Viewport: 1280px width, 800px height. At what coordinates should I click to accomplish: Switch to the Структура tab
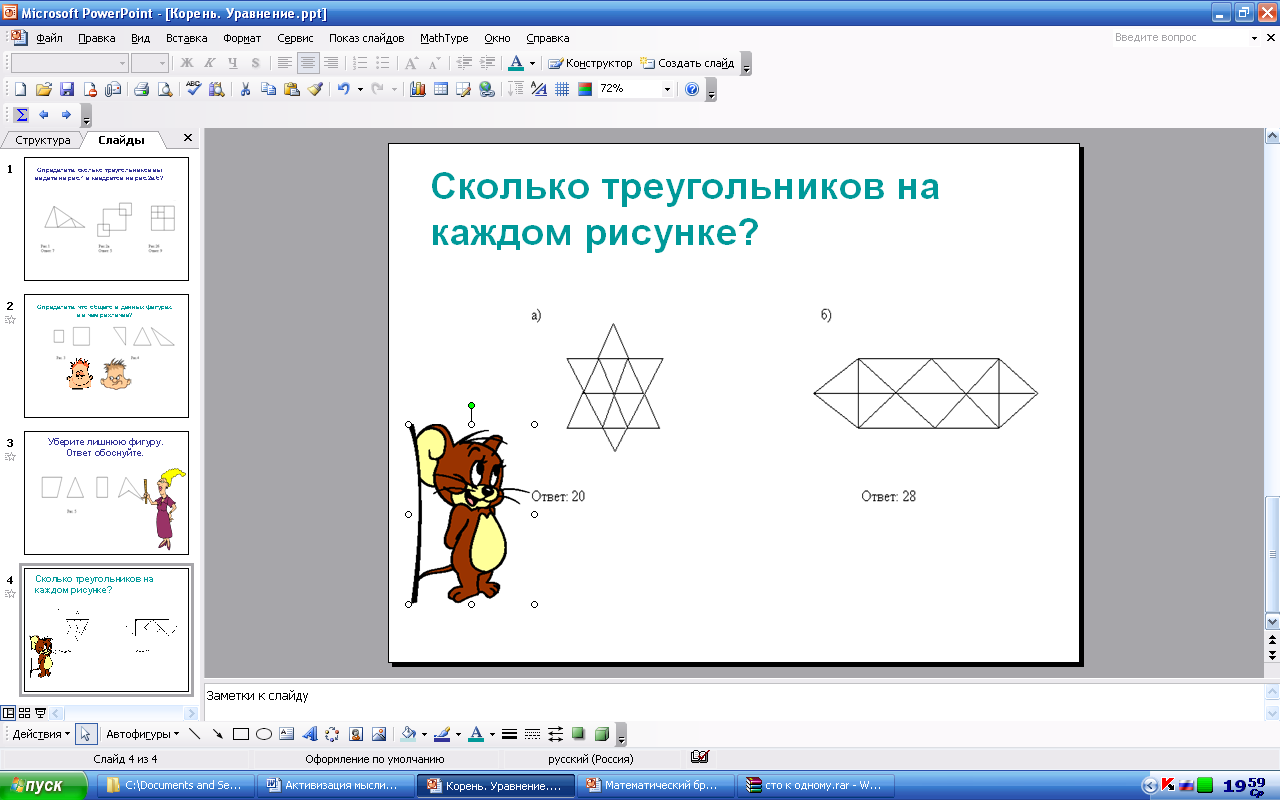coord(43,140)
